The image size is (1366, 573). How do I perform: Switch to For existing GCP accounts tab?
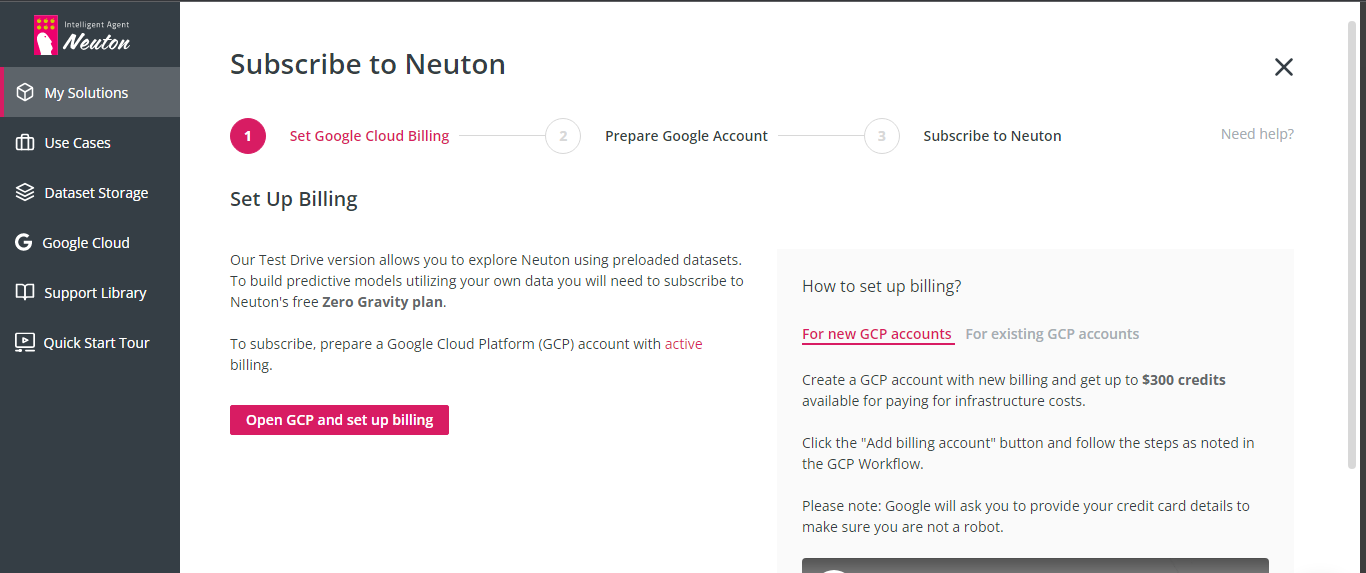coord(1051,334)
